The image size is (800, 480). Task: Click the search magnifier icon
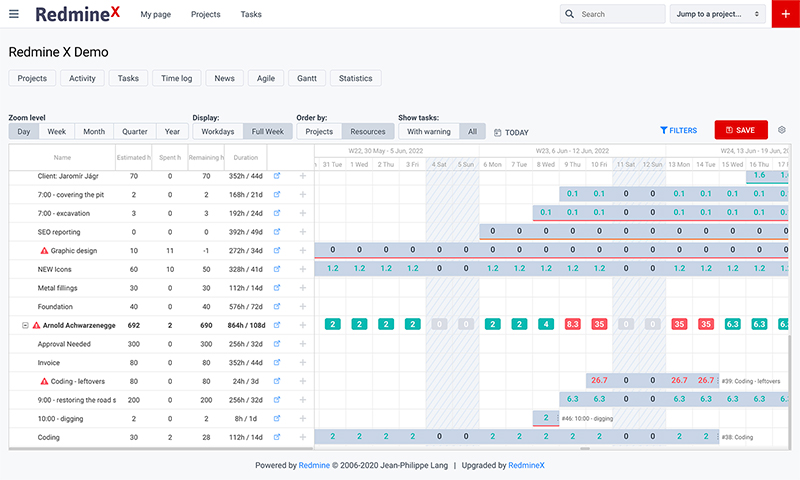tap(570, 14)
